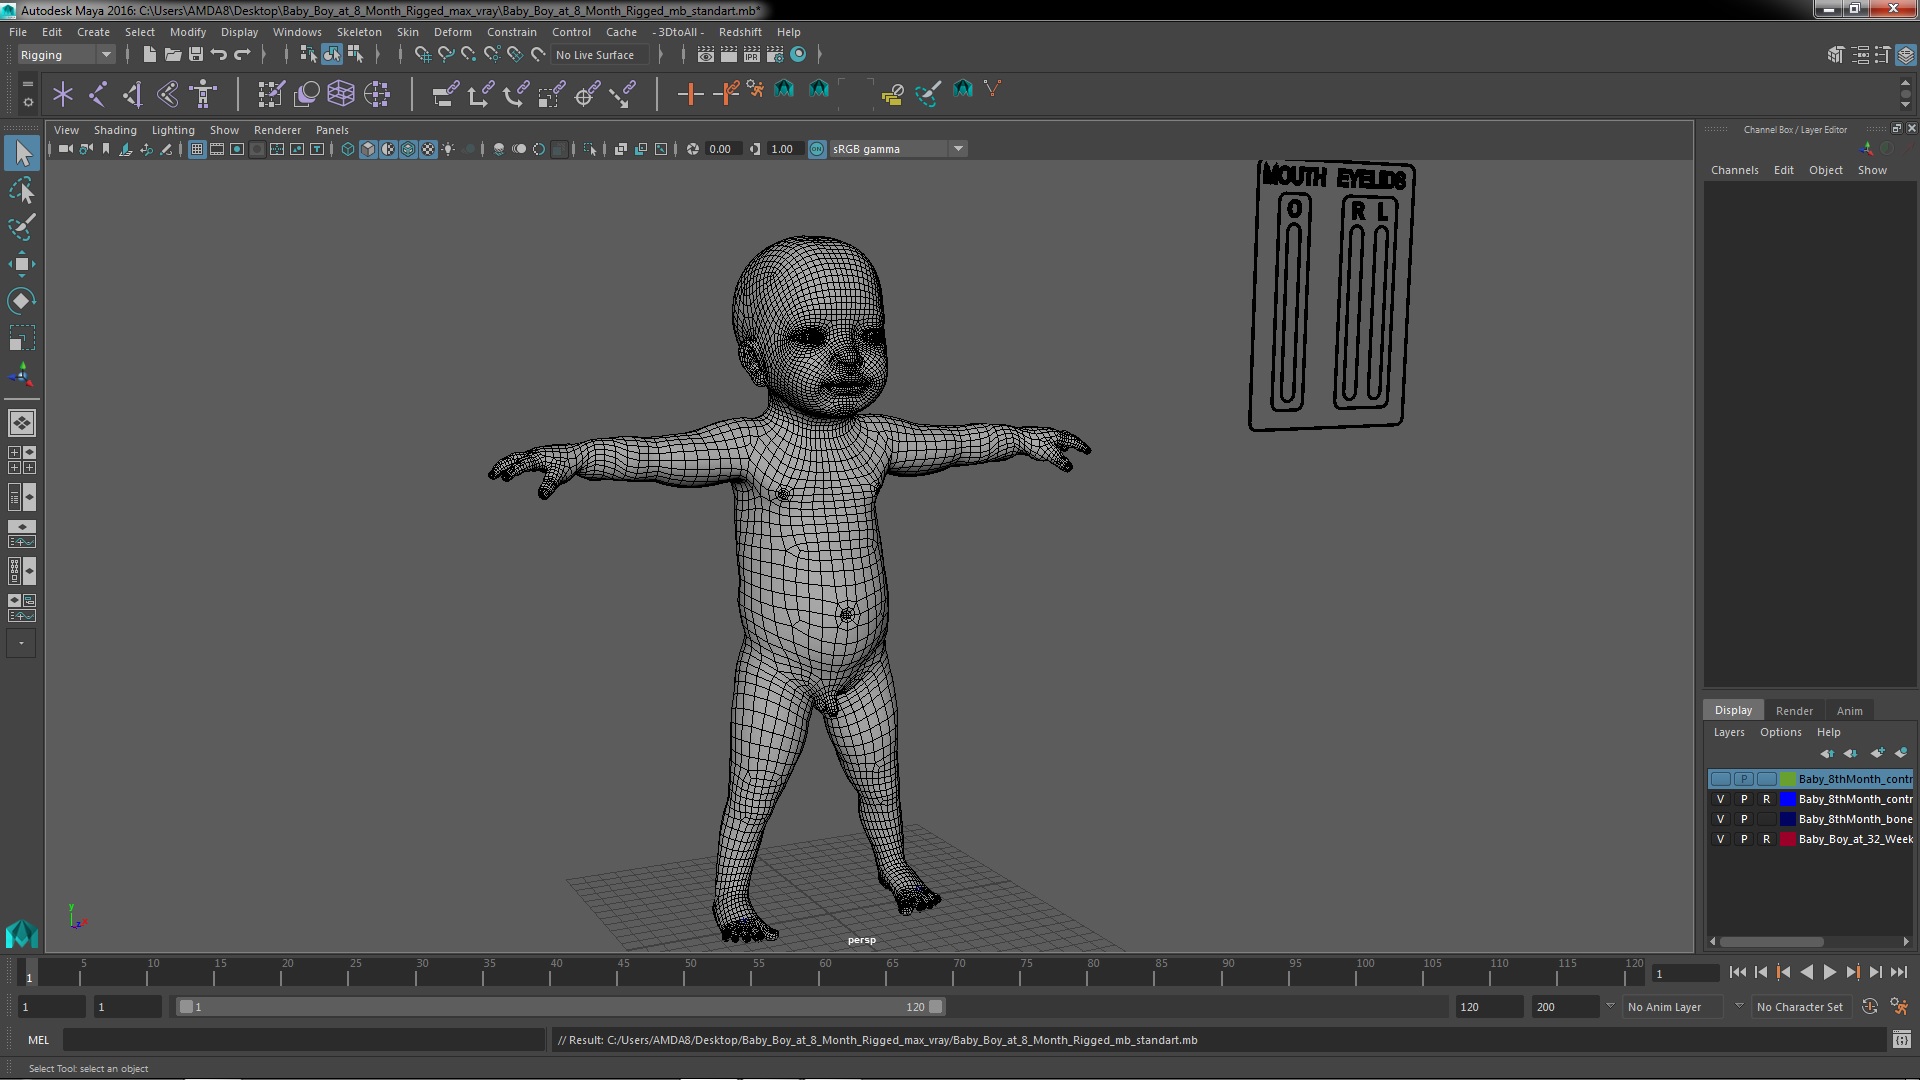Play the animation forwards
Viewport: 1920px width, 1080px height.
1829,972
